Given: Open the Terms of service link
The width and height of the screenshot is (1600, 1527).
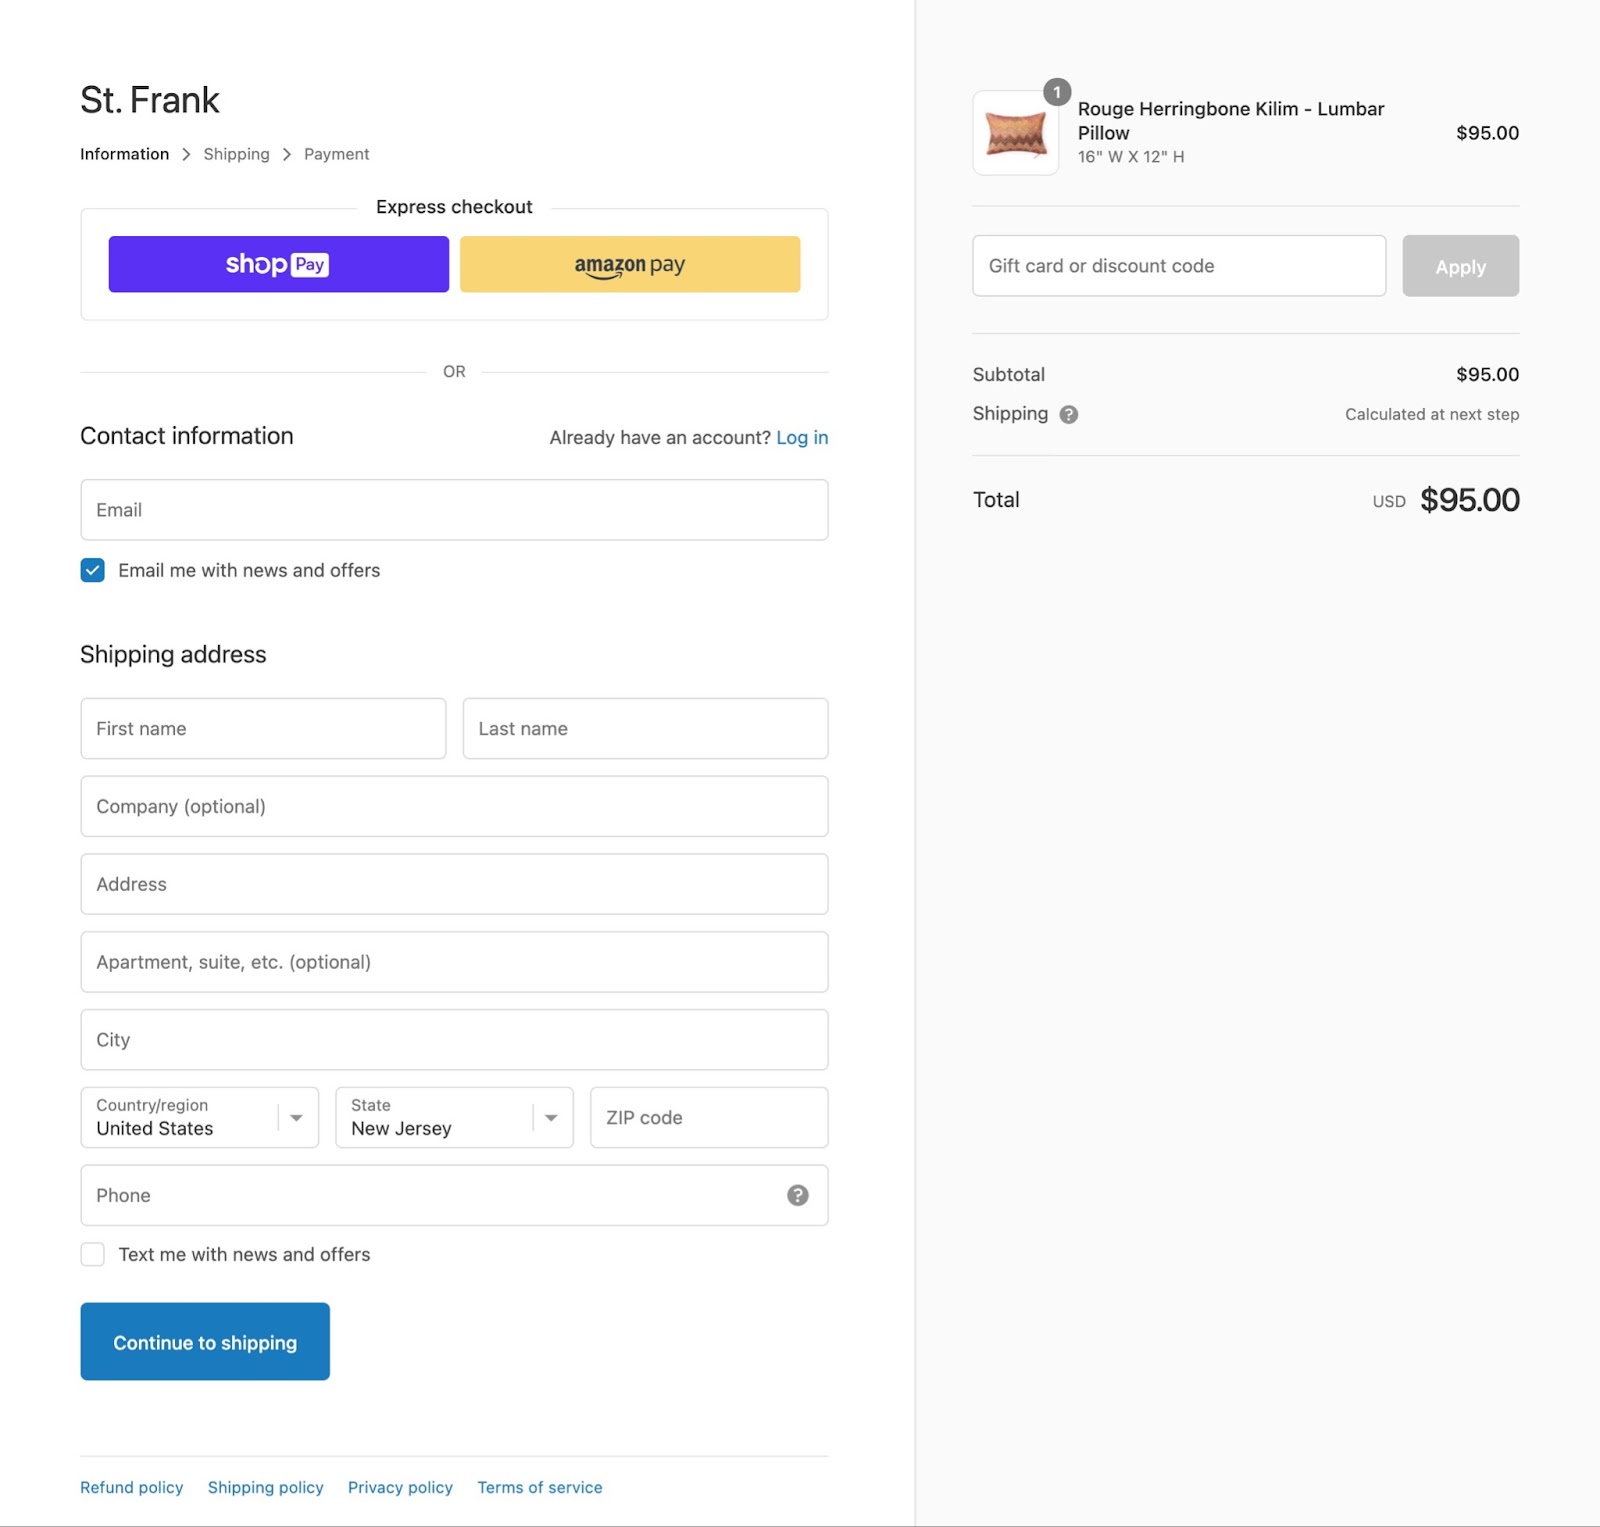Looking at the screenshot, I should pyautogui.click(x=540, y=1487).
